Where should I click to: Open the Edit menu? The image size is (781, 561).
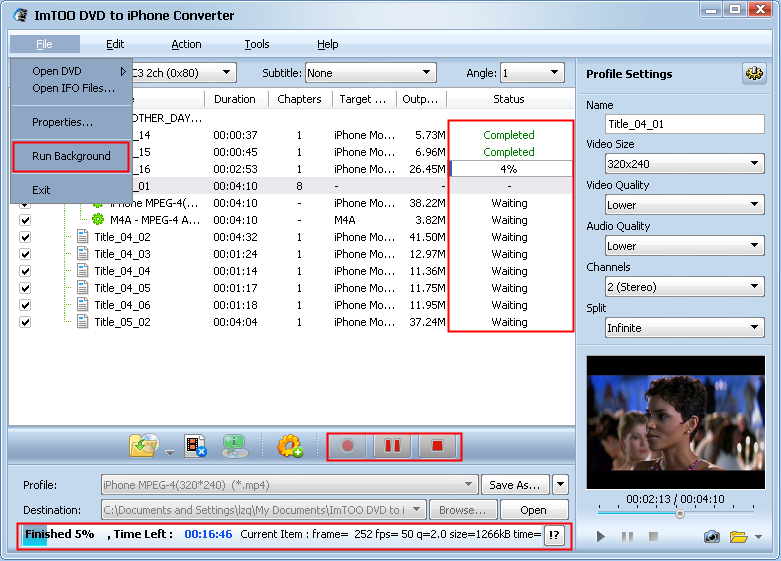(115, 44)
